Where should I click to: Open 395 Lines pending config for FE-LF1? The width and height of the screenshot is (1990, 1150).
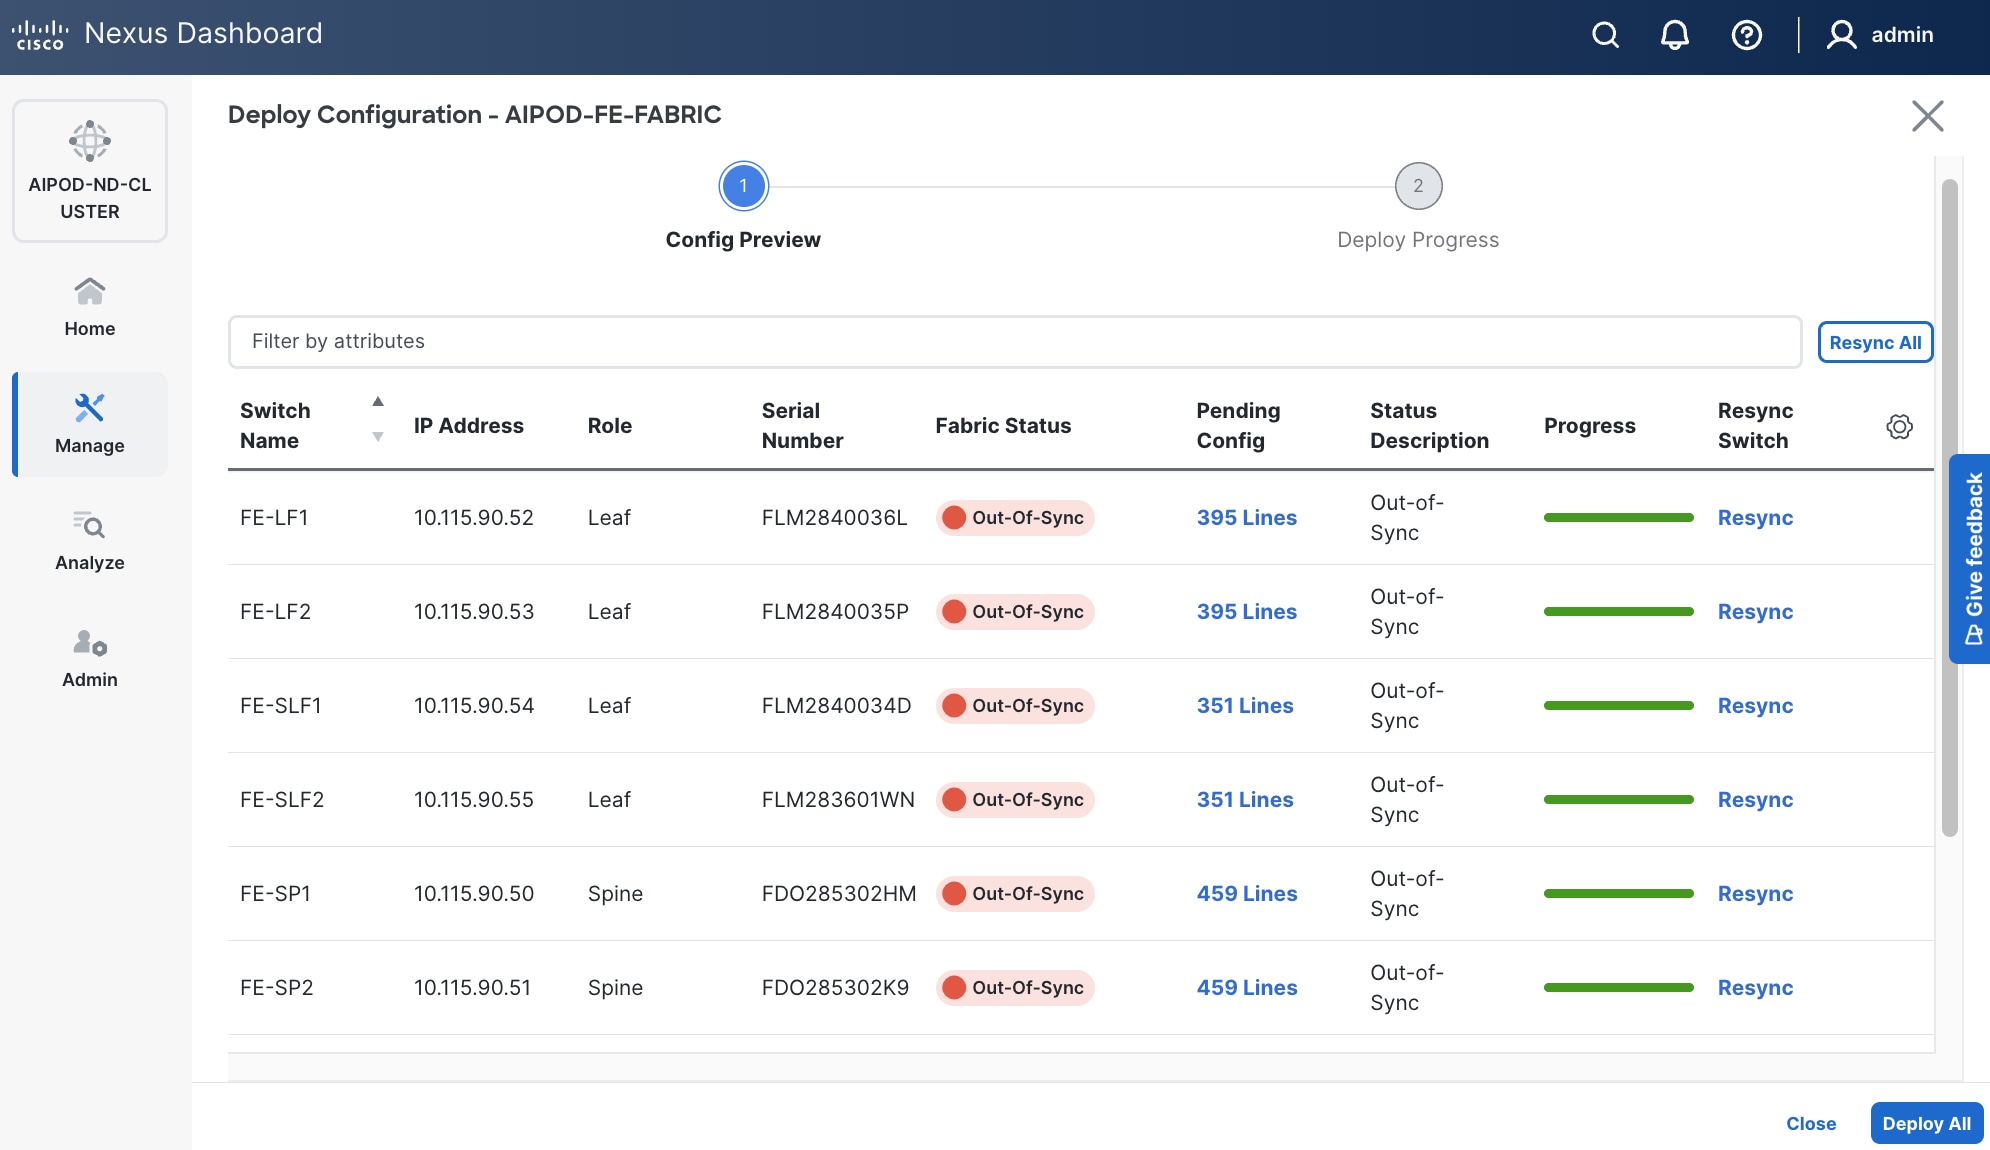[1246, 518]
